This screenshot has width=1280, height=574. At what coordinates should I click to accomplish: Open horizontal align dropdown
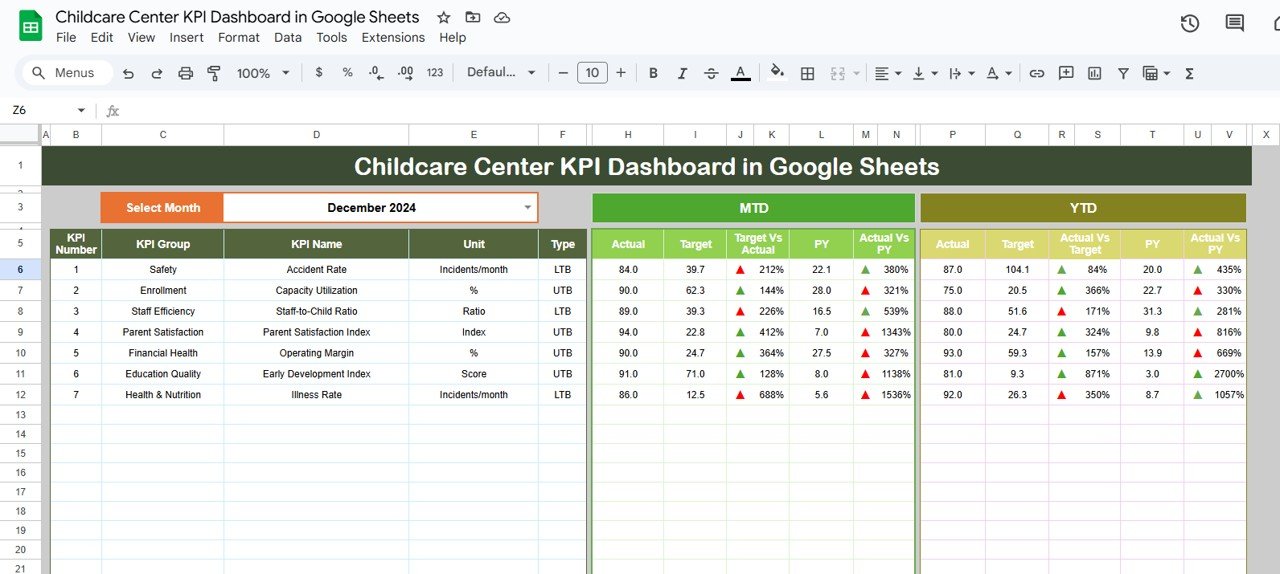888,73
